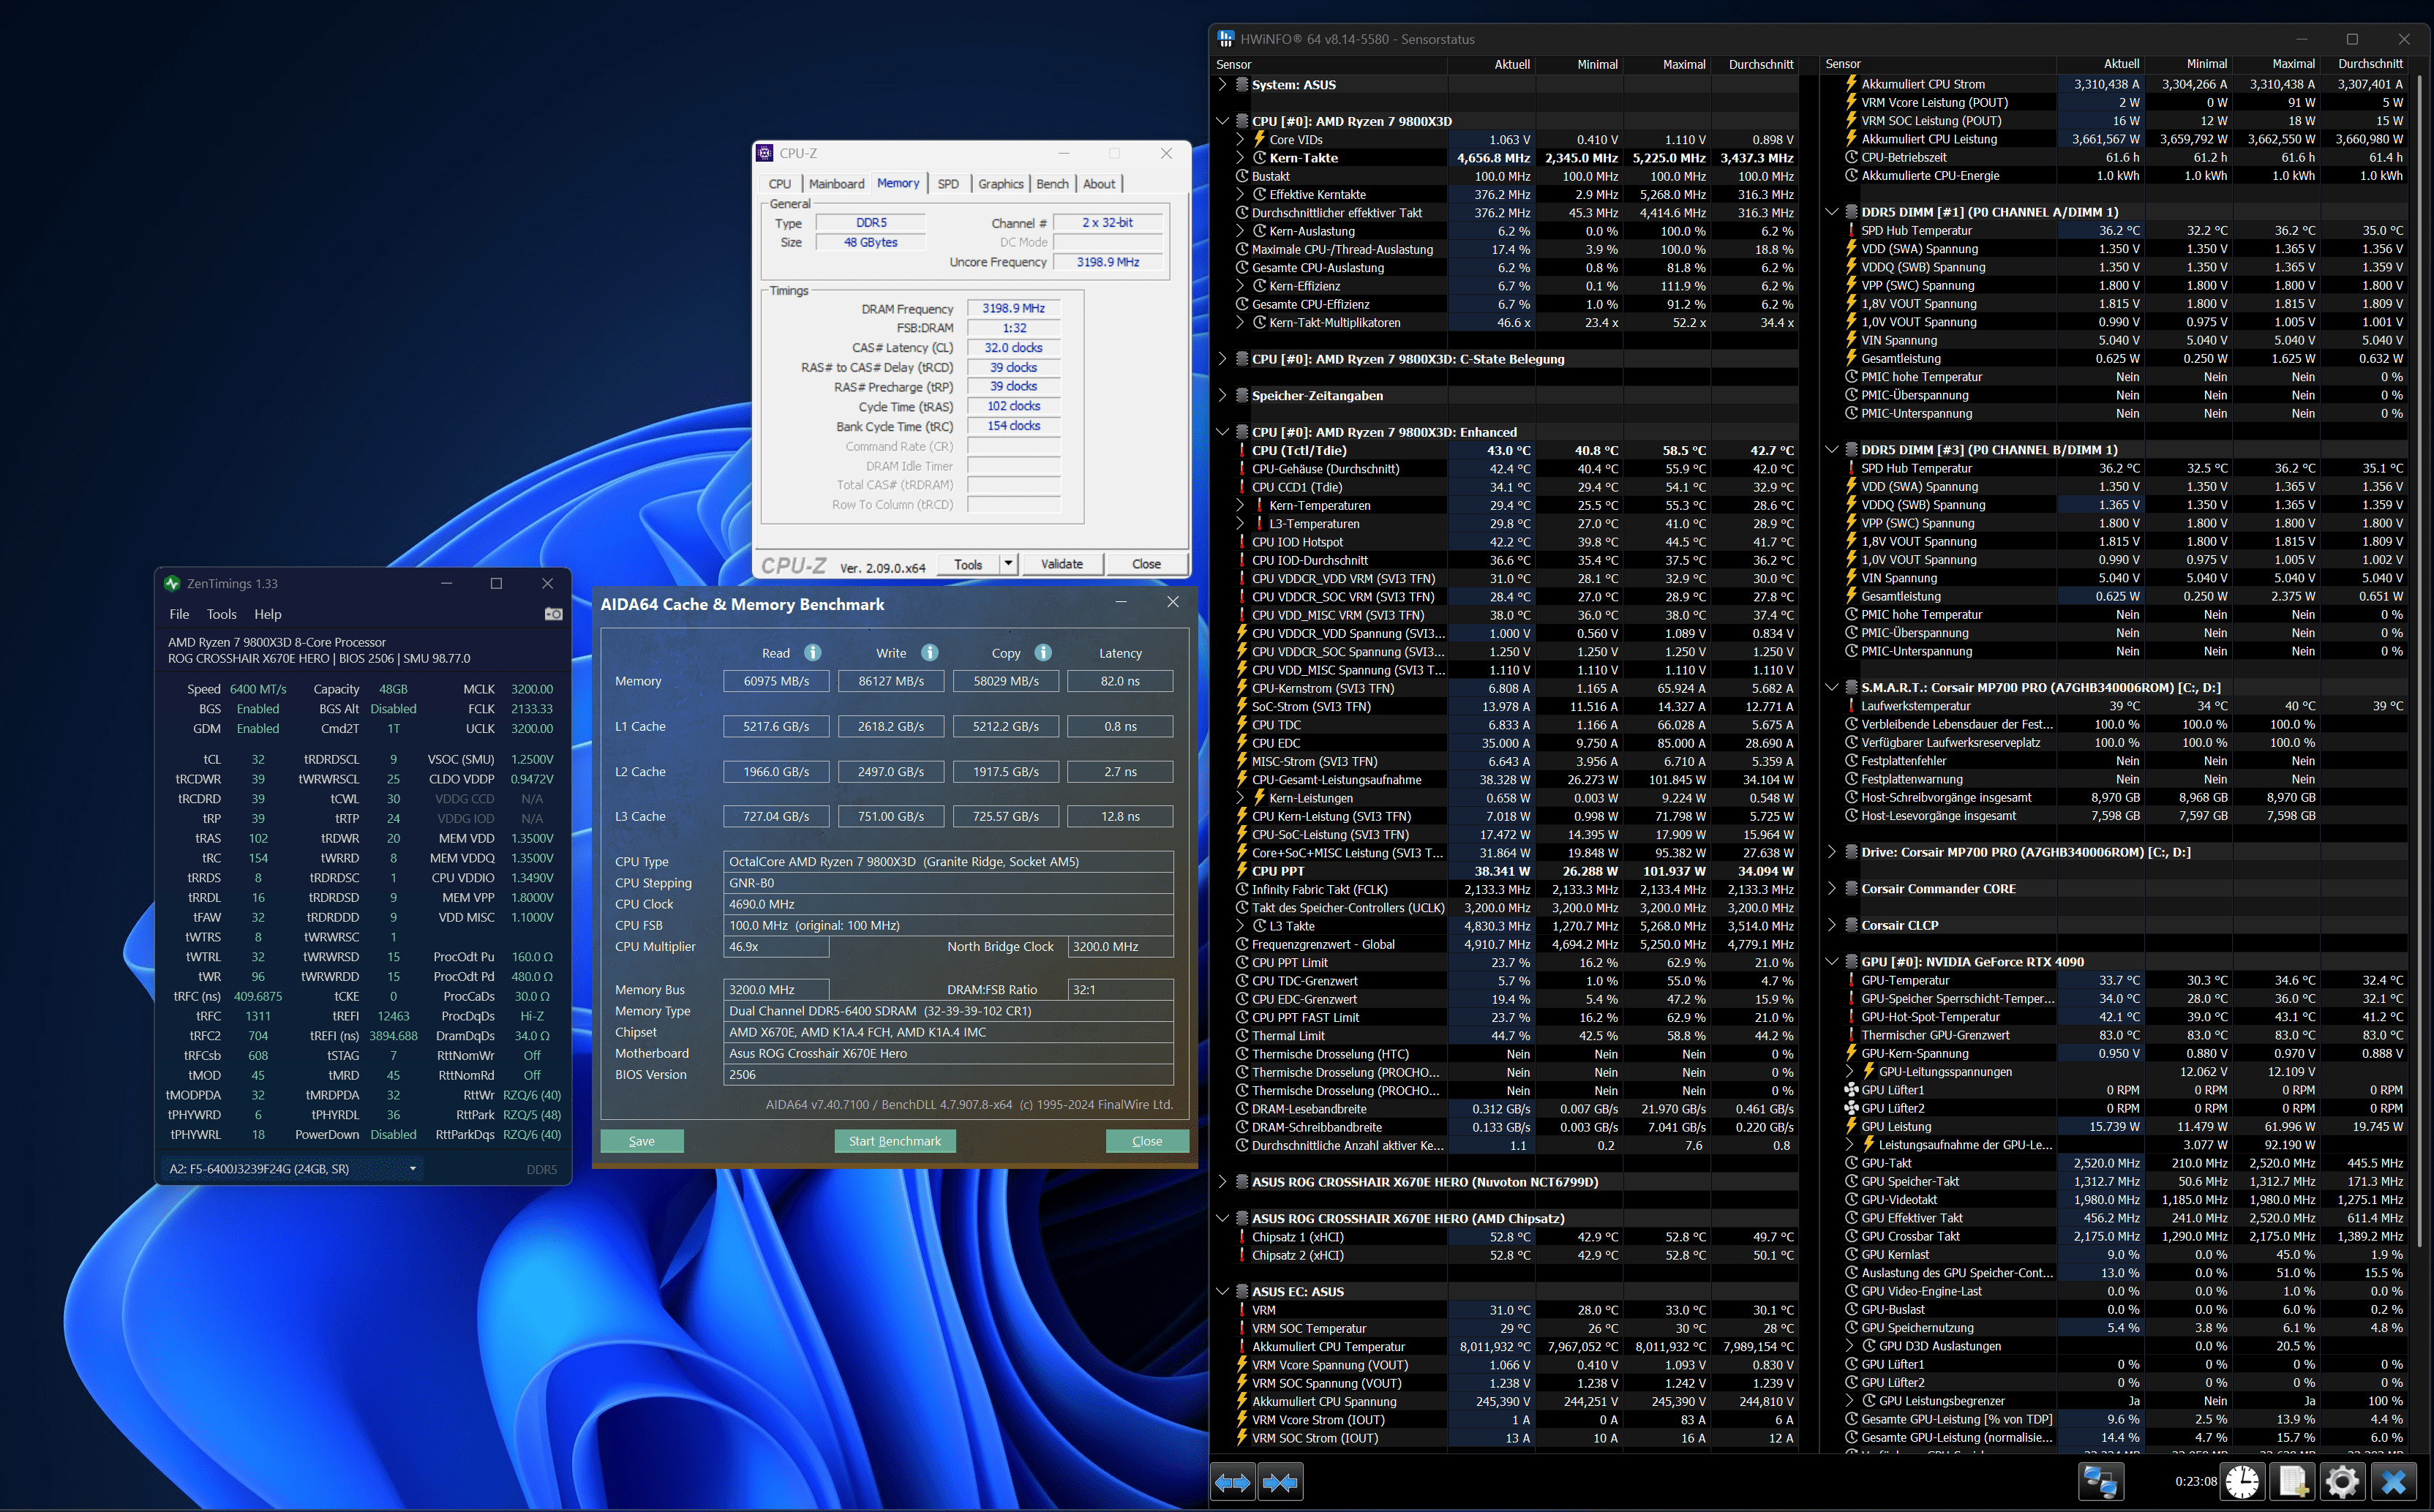This screenshot has width=2434, height=1512.
Task: Click the Copy info icon in AIDA64
Action: (1043, 653)
